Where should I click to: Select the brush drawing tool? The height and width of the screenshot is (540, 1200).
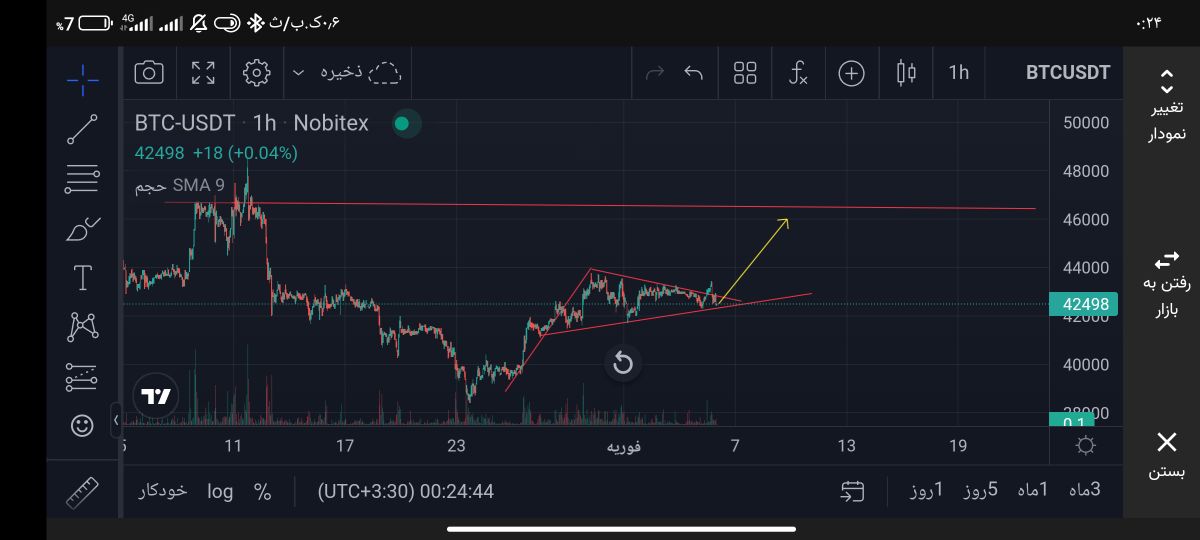[x=82, y=229]
